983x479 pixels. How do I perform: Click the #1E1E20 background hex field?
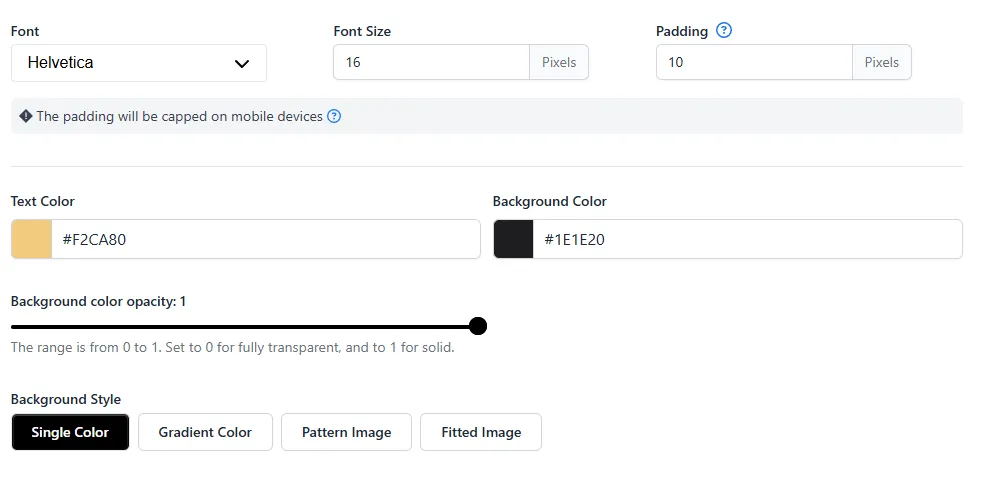(x=747, y=239)
